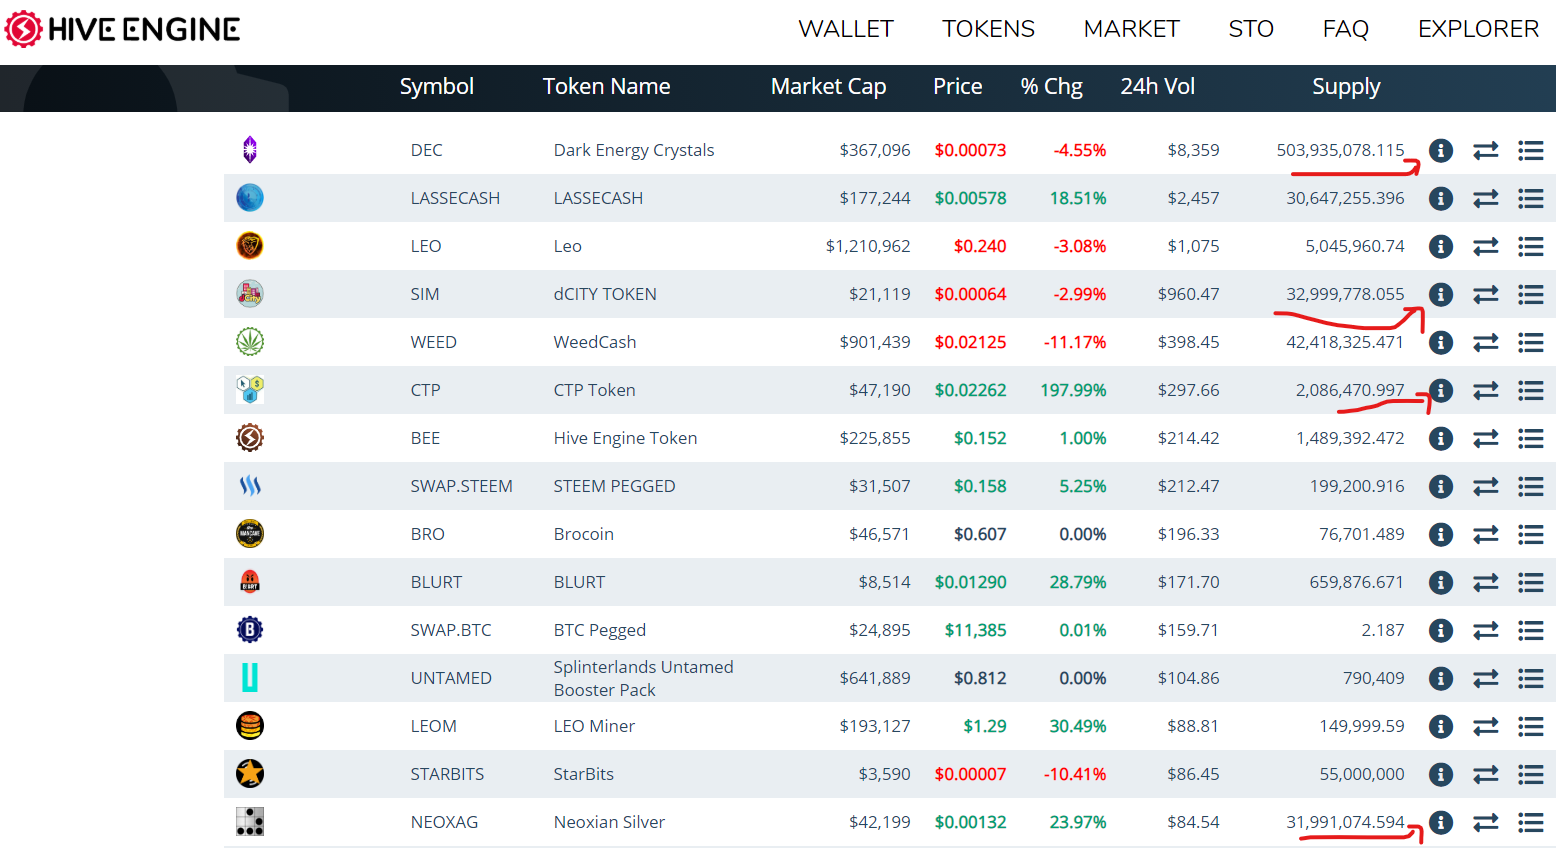Open the MARKET page
The height and width of the screenshot is (848, 1556).
[1132, 29]
